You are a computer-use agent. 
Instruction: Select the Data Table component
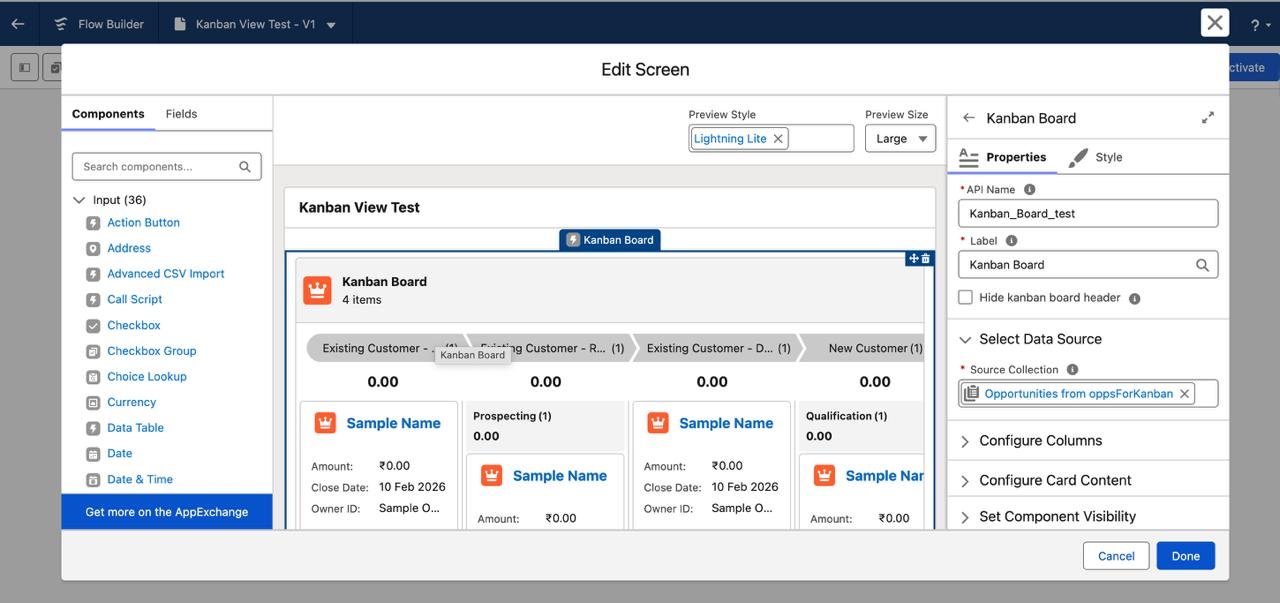tap(135, 428)
